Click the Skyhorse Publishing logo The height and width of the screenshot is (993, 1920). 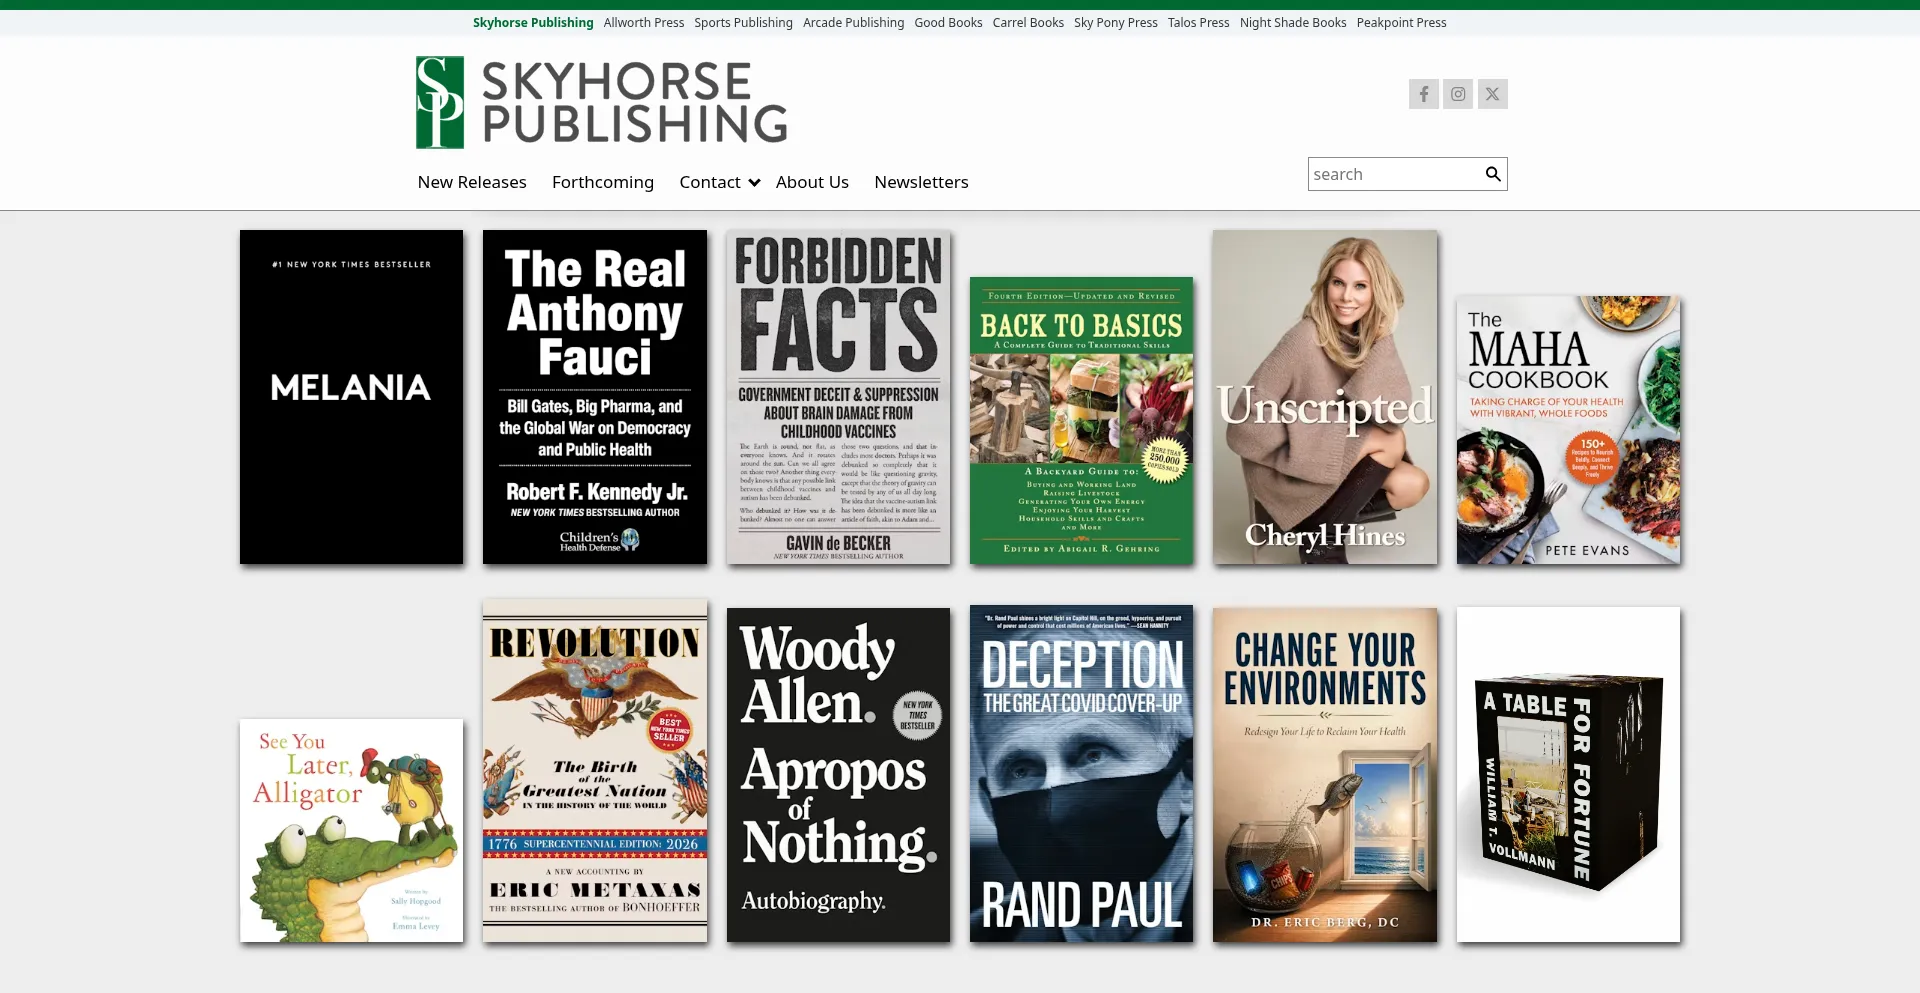[601, 102]
